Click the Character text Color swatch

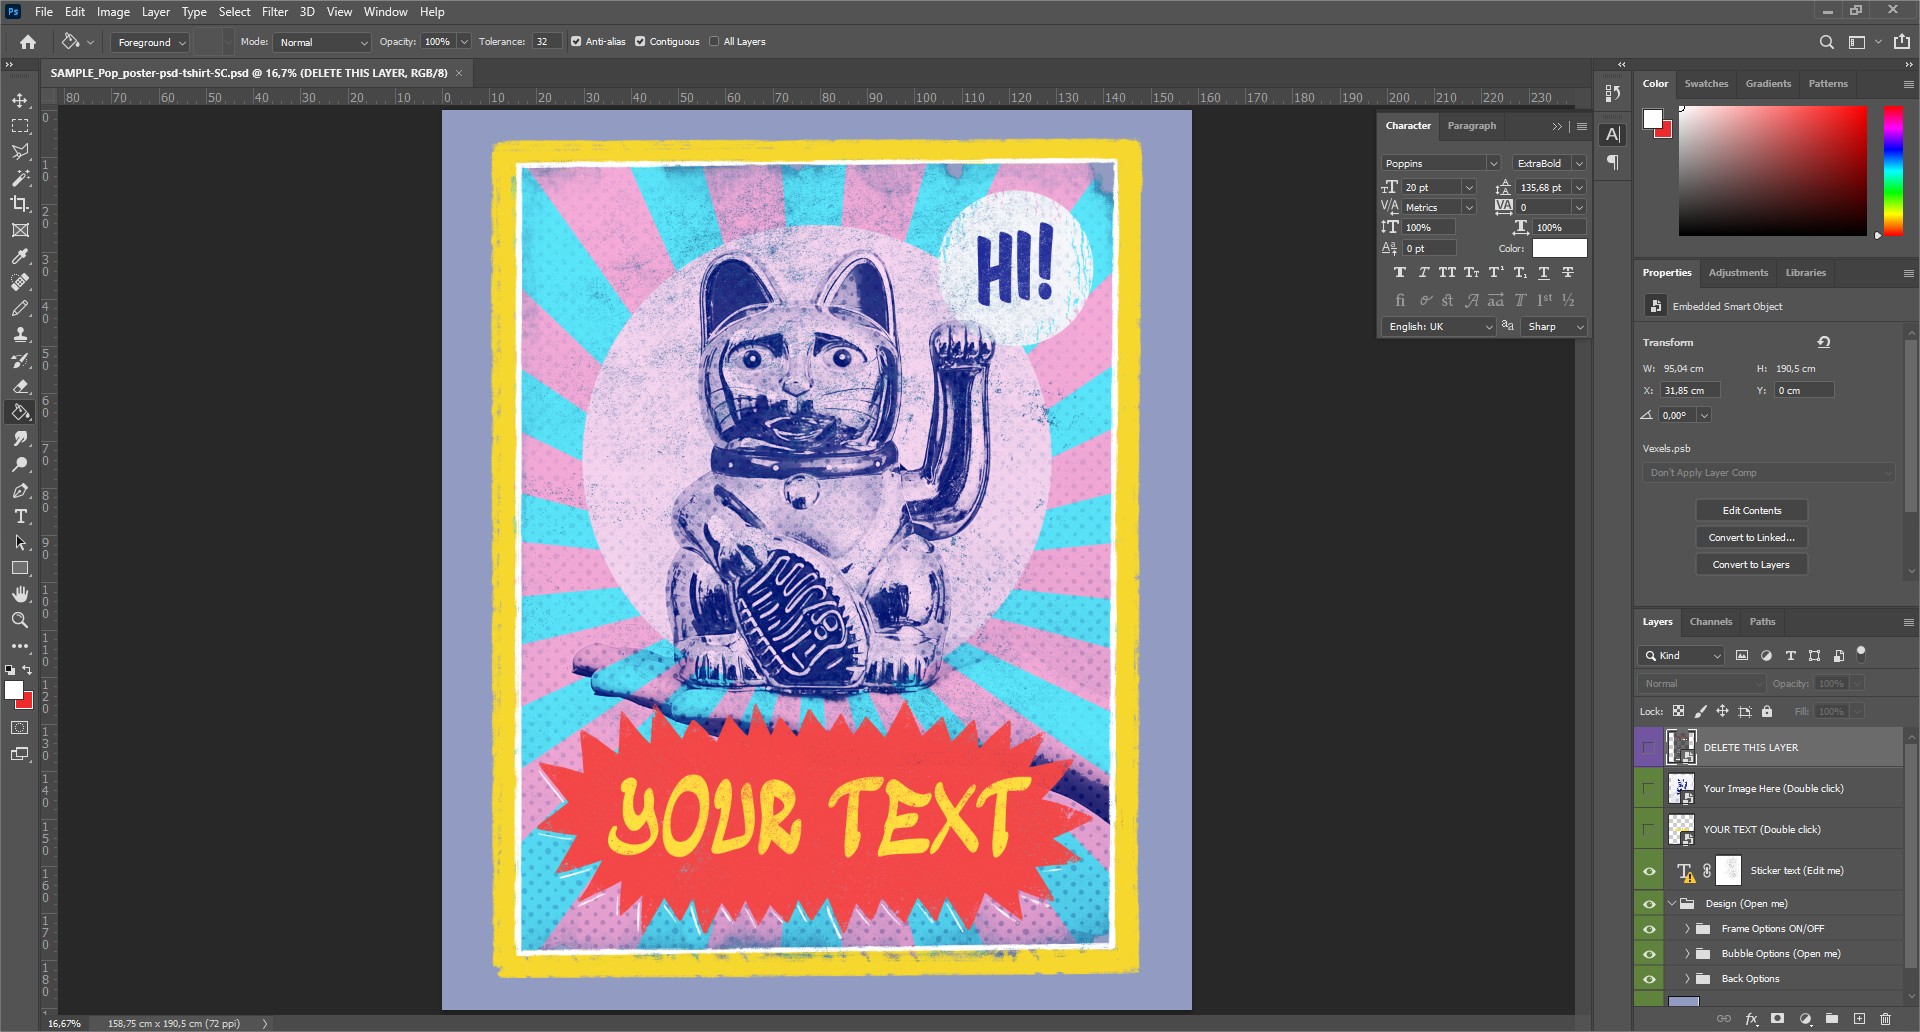click(1559, 248)
